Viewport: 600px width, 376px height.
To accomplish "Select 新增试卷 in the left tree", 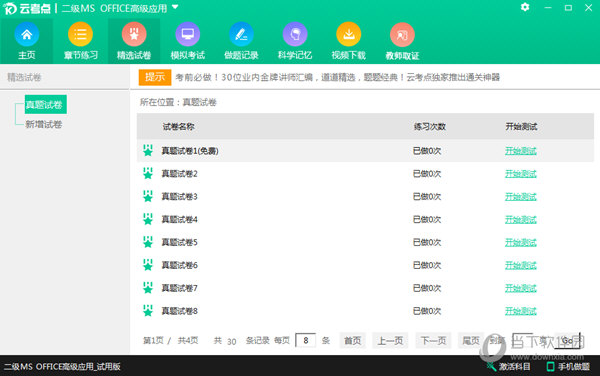I will (x=44, y=124).
